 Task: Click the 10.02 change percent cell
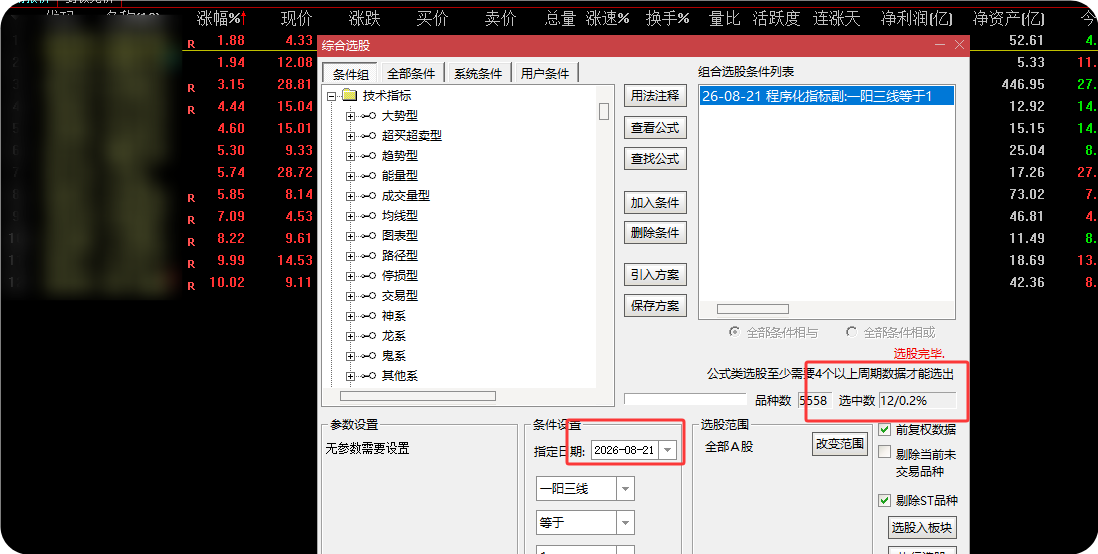coord(227,282)
